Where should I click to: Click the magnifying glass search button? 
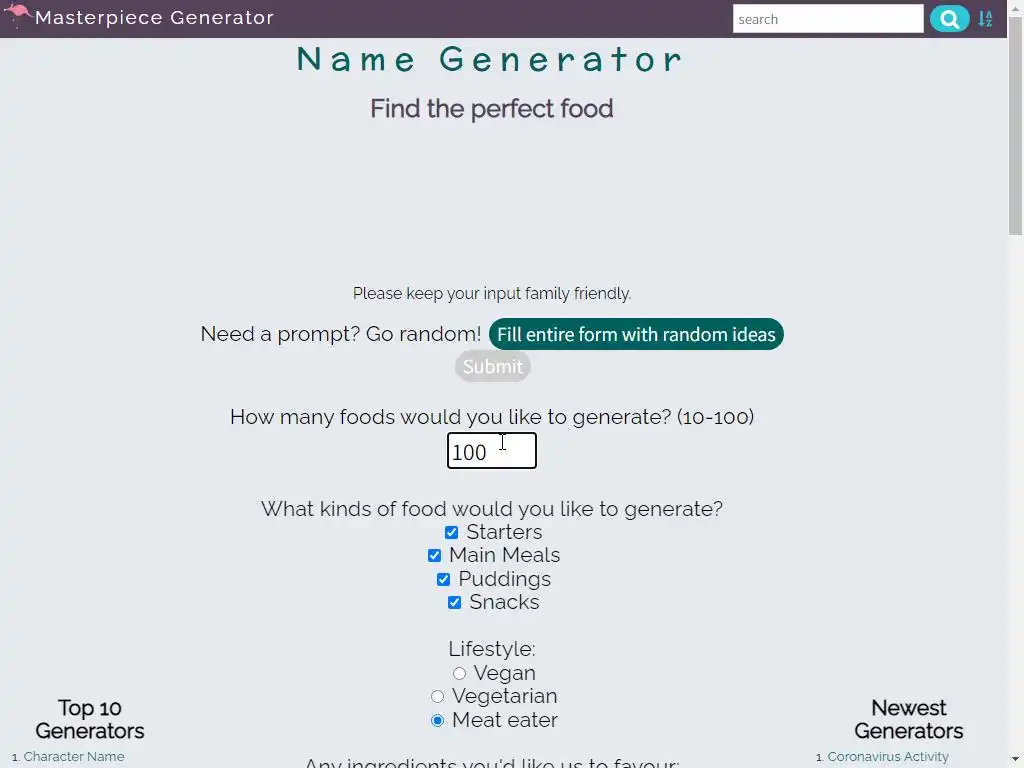(949, 19)
